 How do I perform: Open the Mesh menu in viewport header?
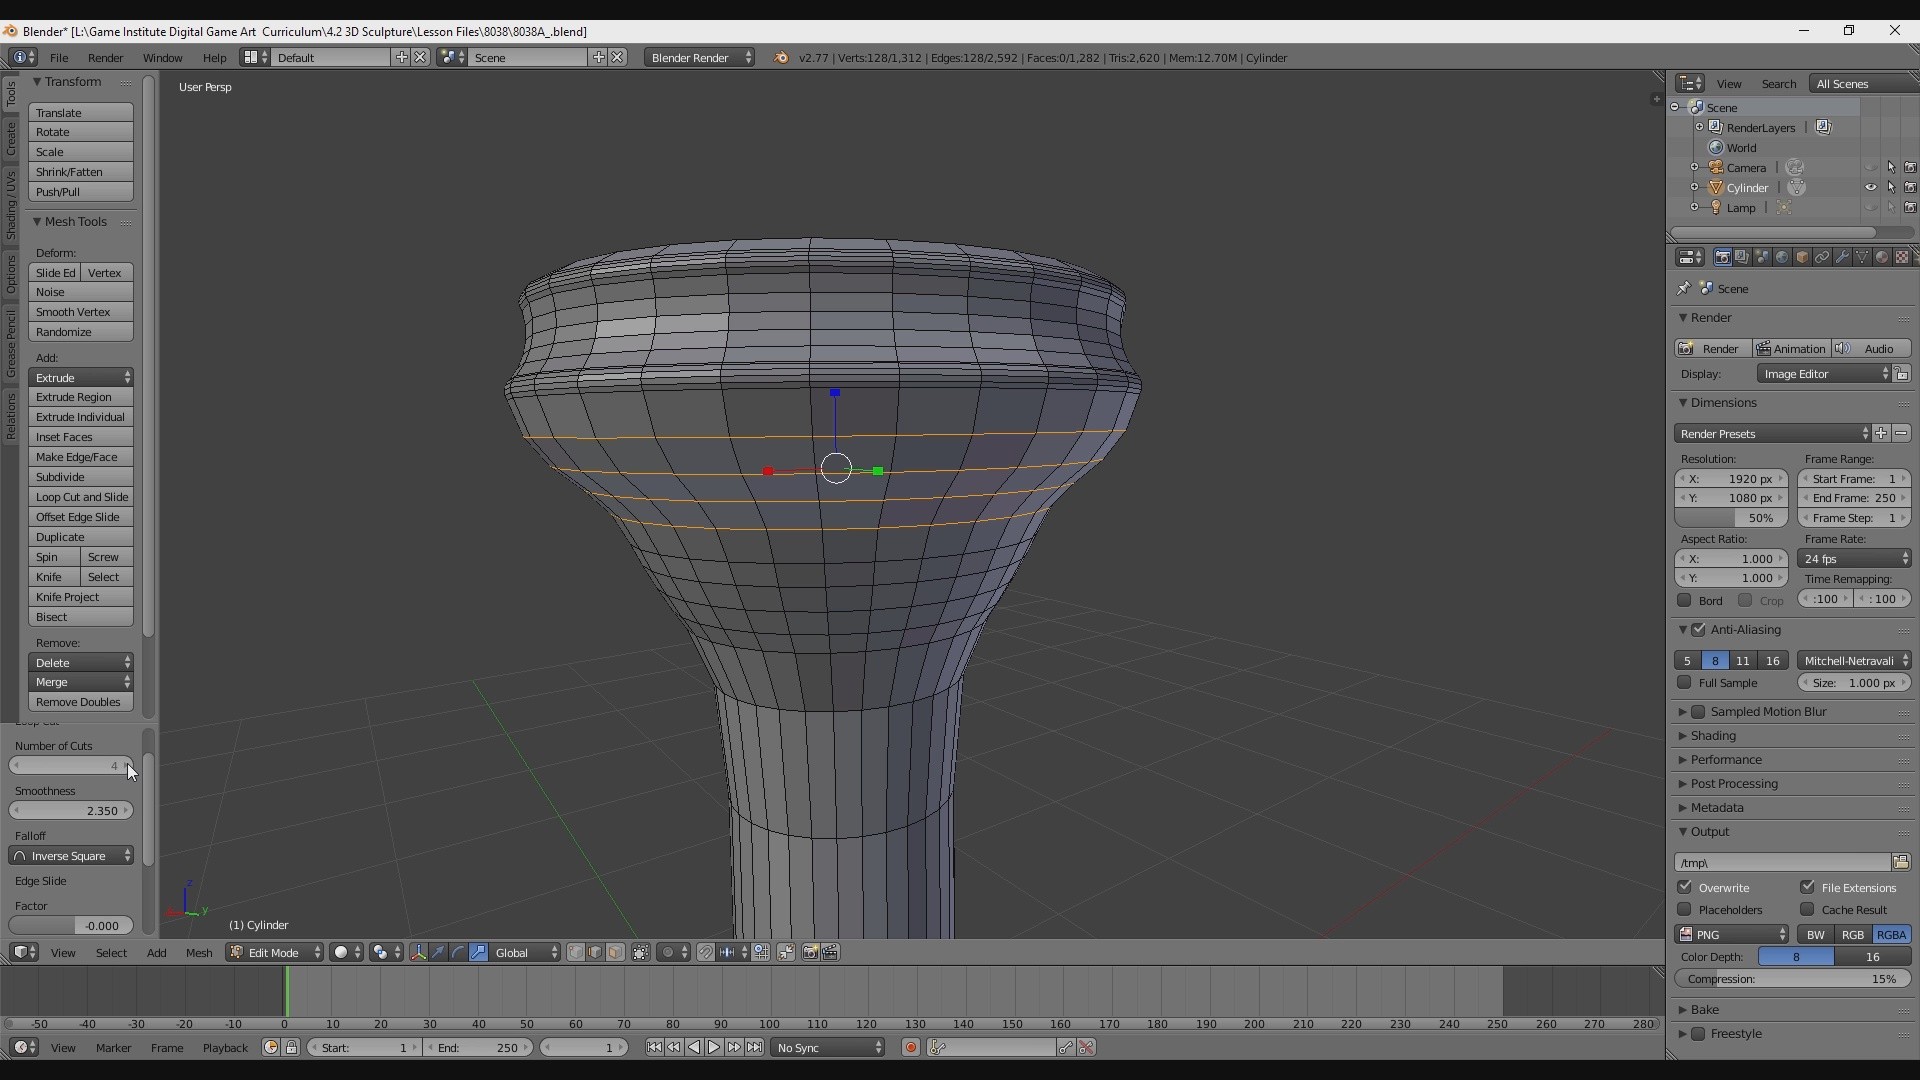pyautogui.click(x=199, y=953)
